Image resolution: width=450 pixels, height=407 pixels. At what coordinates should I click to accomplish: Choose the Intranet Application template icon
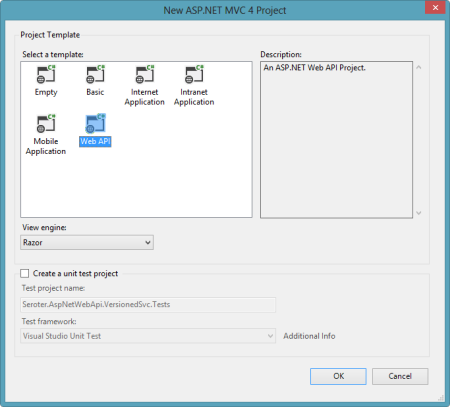(x=194, y=74)
